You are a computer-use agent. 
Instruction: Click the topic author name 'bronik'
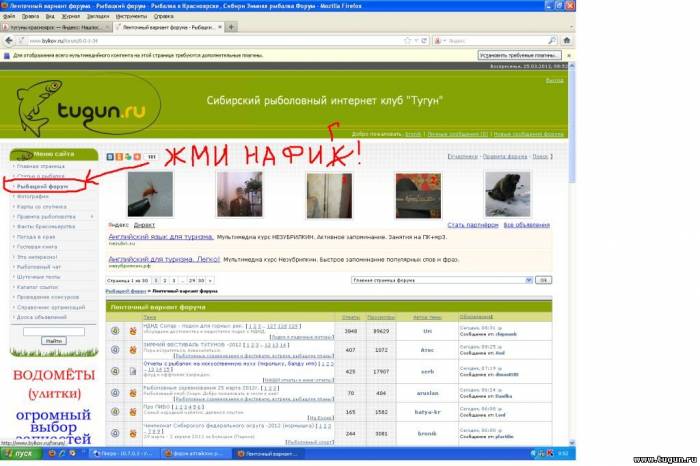click(x=427, y=433)
